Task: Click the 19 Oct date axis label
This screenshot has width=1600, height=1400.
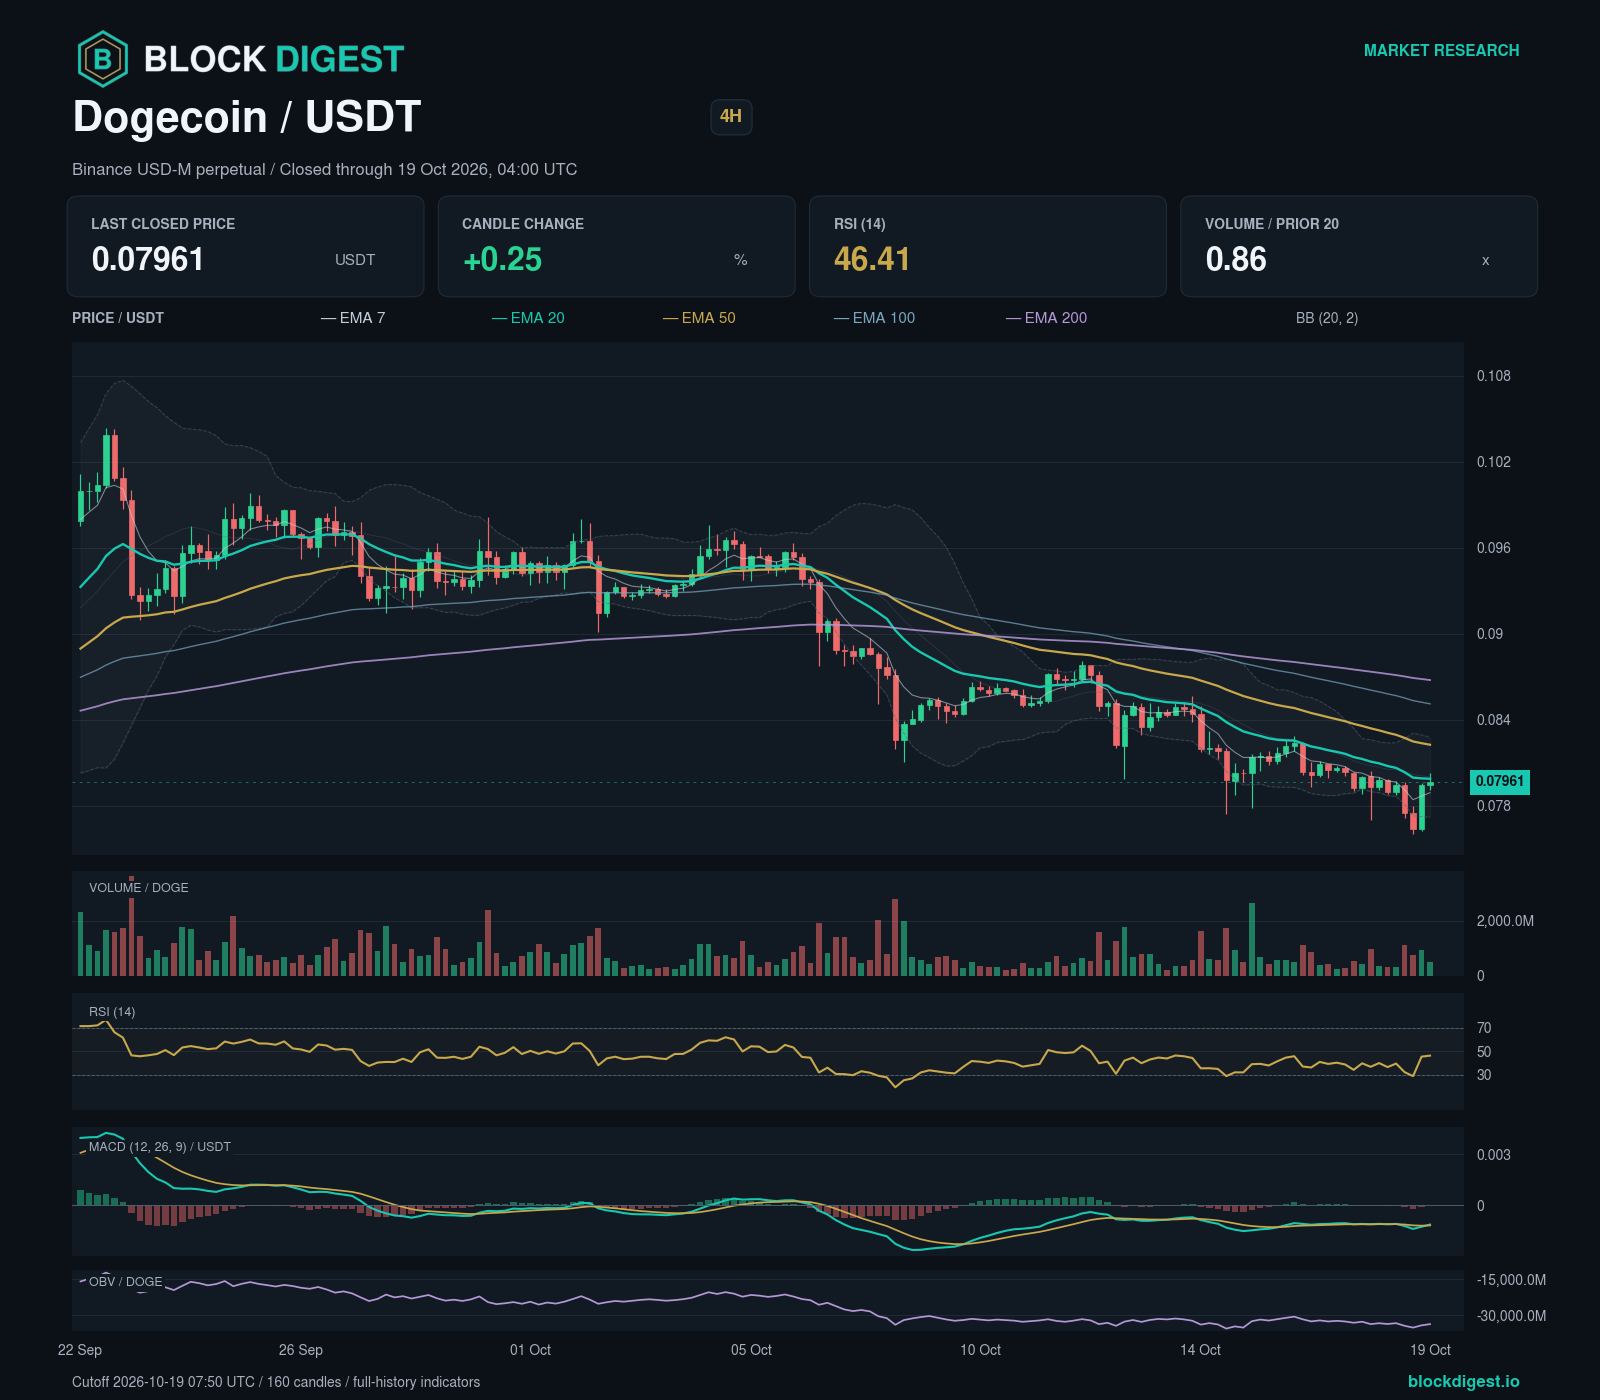Action: click(x=1430, y=1349)
